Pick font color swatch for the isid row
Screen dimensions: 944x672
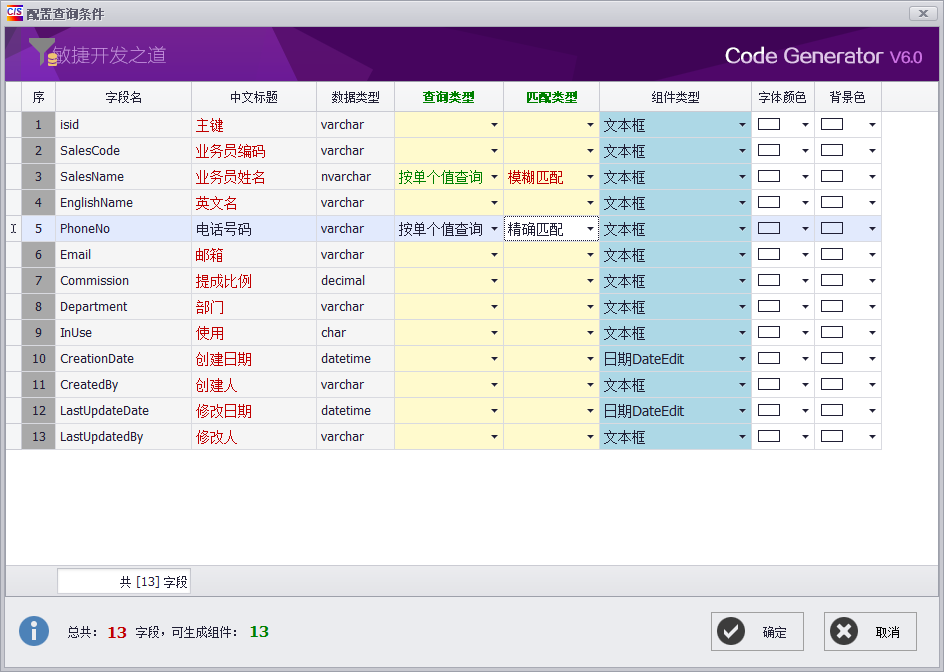(x=769, y=124)
